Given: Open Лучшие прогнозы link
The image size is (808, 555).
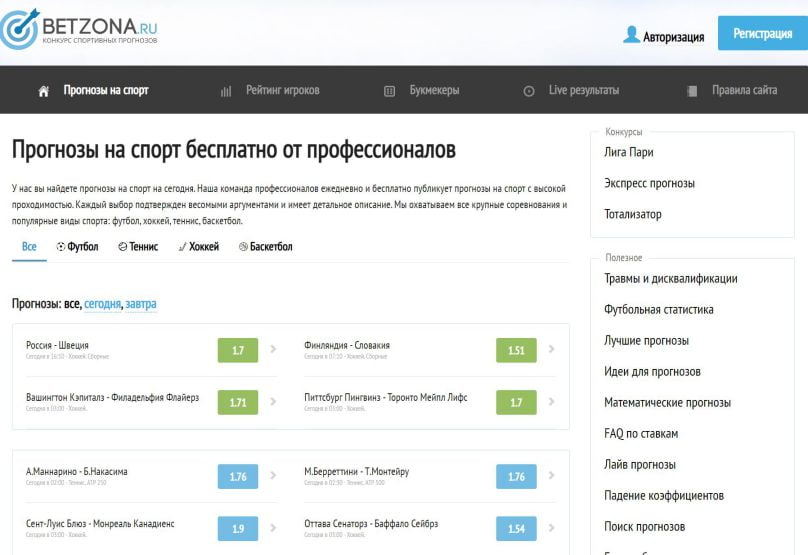Looking at the screenshot, I should [646, 341].
